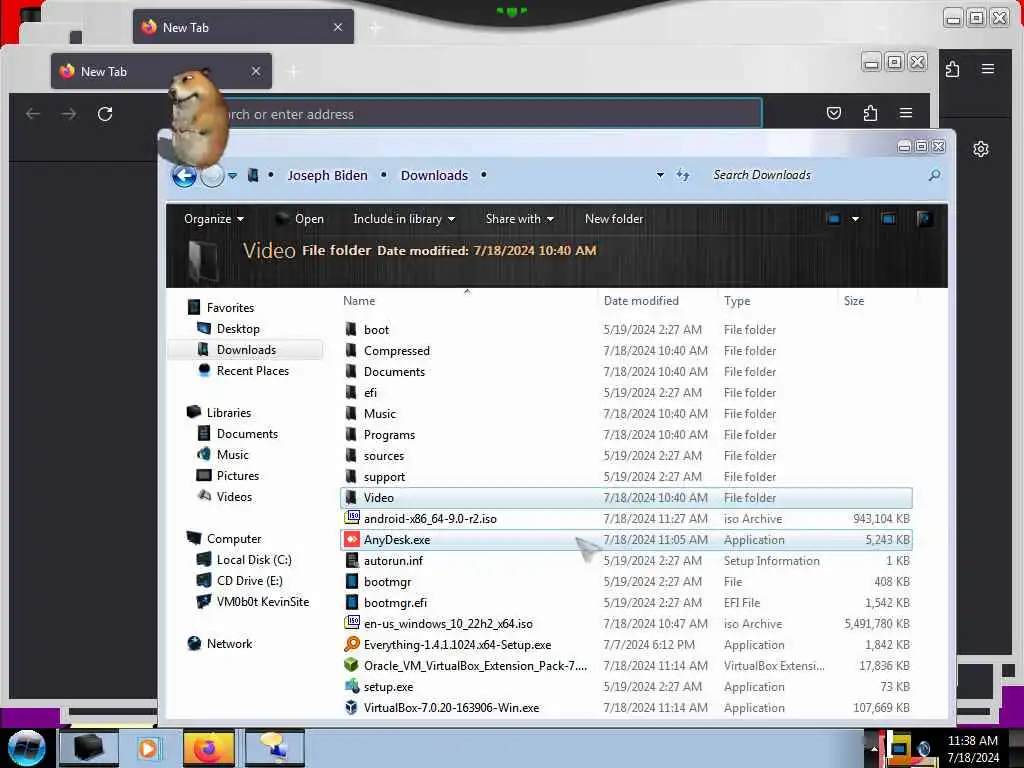
Task: Click the Explorer help icon
Action: [x=924, y=219]
